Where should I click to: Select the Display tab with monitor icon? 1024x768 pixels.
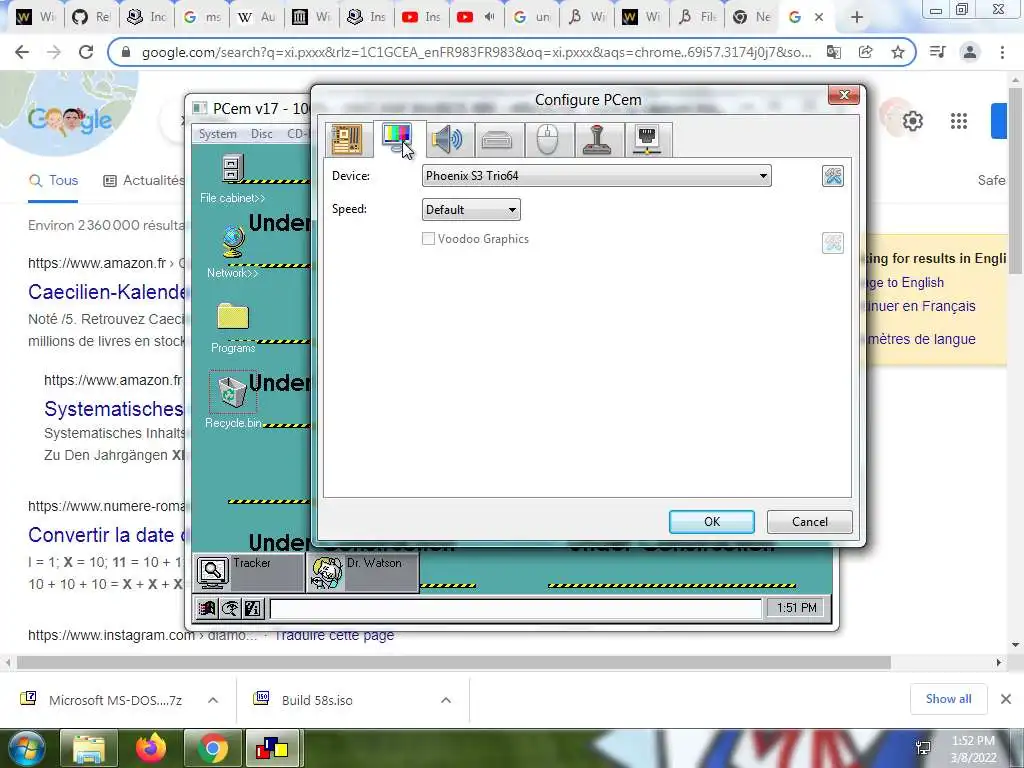point(398,138)
